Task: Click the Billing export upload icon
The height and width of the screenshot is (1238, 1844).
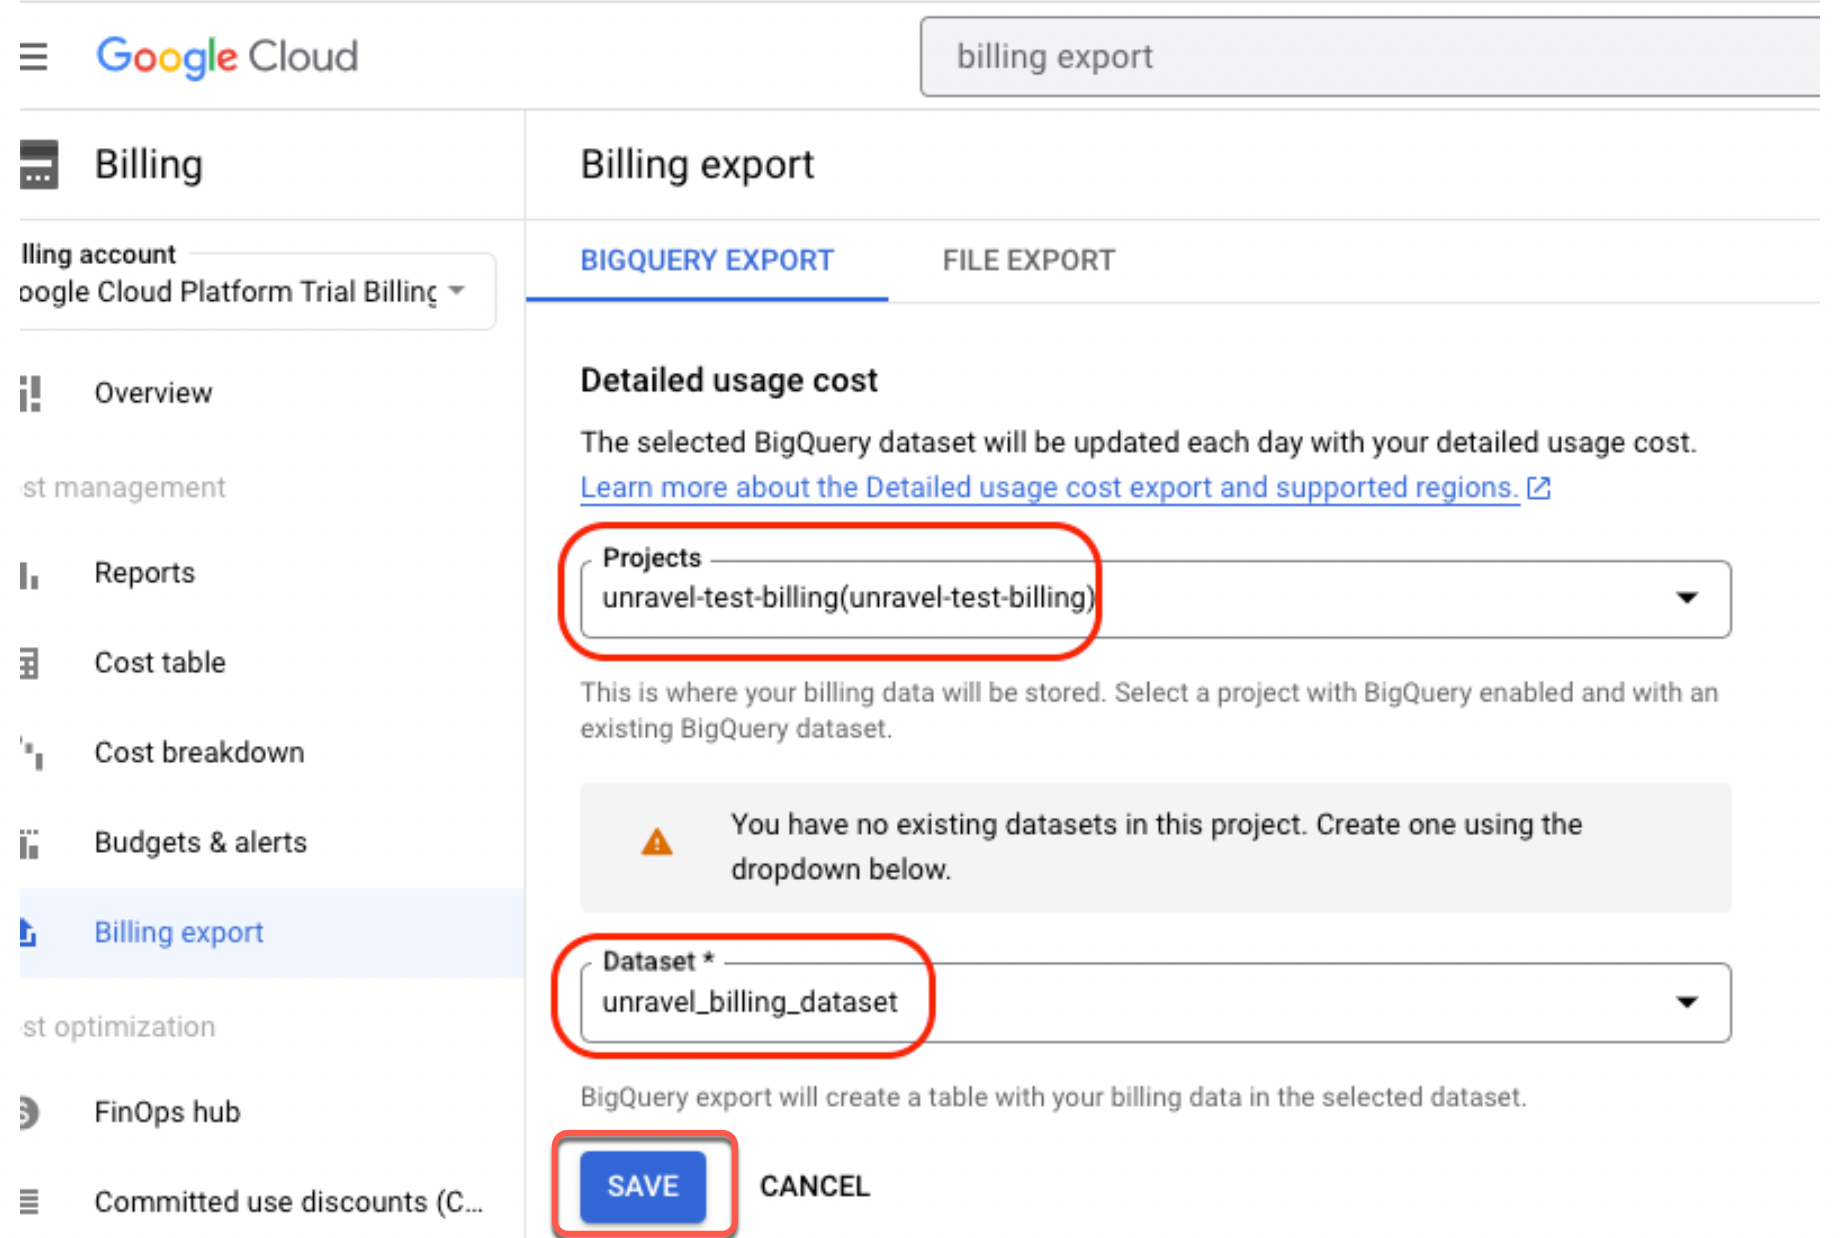Action: (29, 932)
